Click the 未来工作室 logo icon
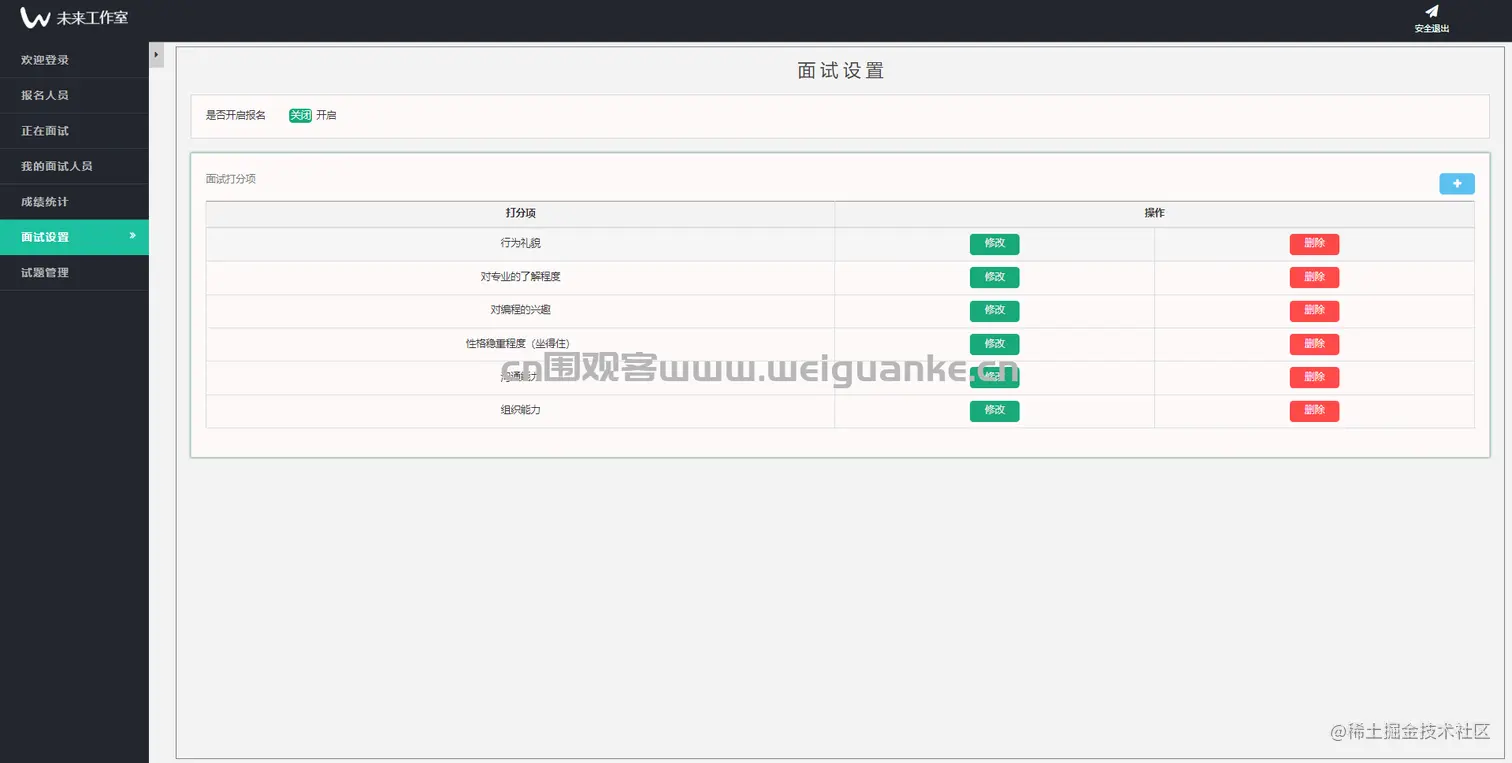The width and height of the screenshot is (1512, 763). click(x=35, y=17)
